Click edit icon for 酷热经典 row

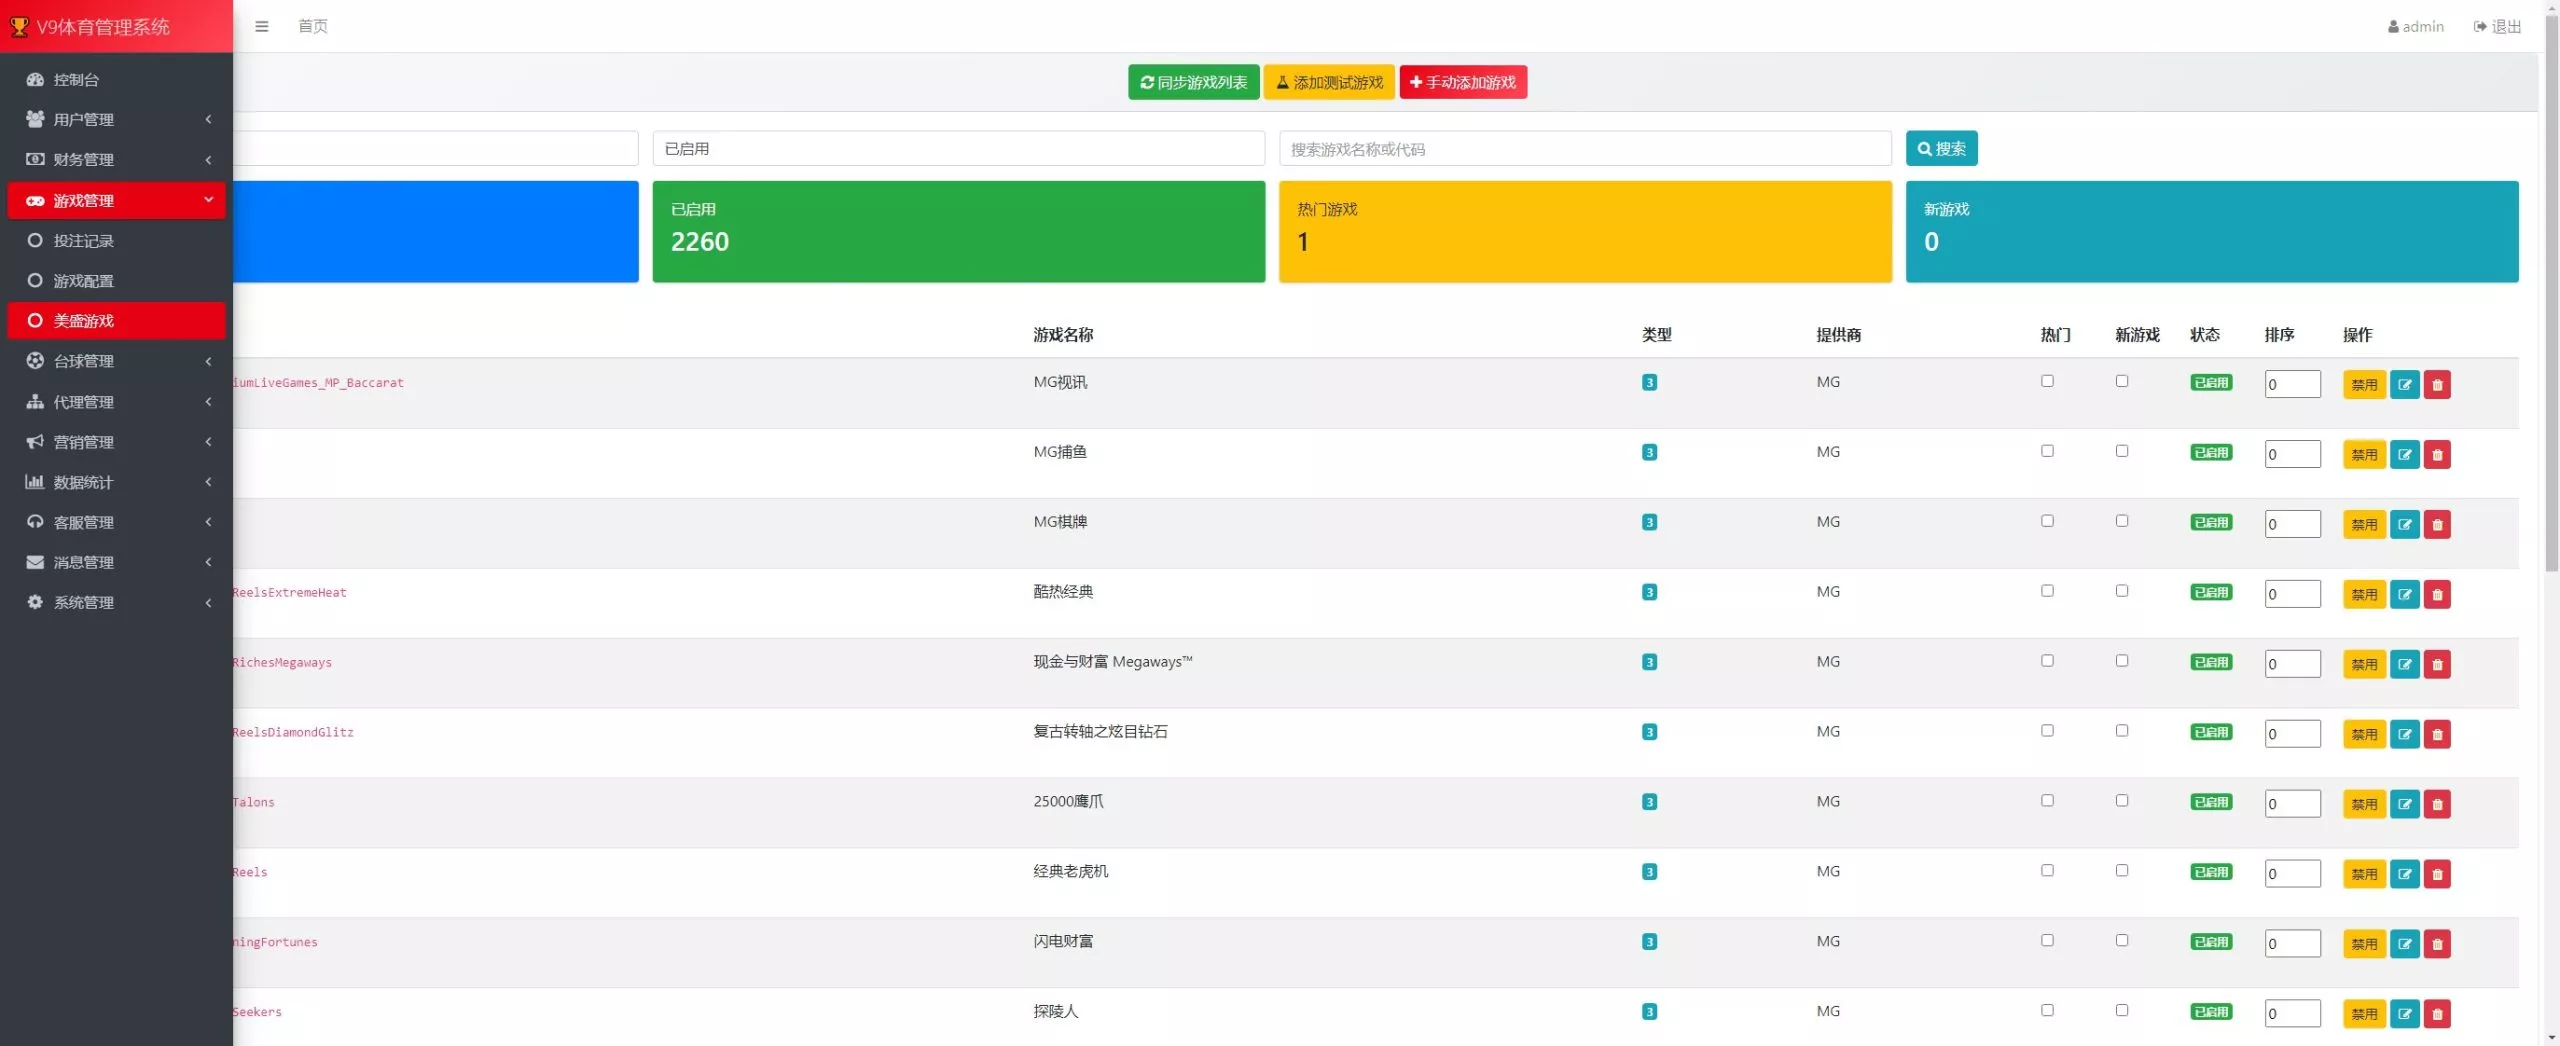(x=2404, y=595)
